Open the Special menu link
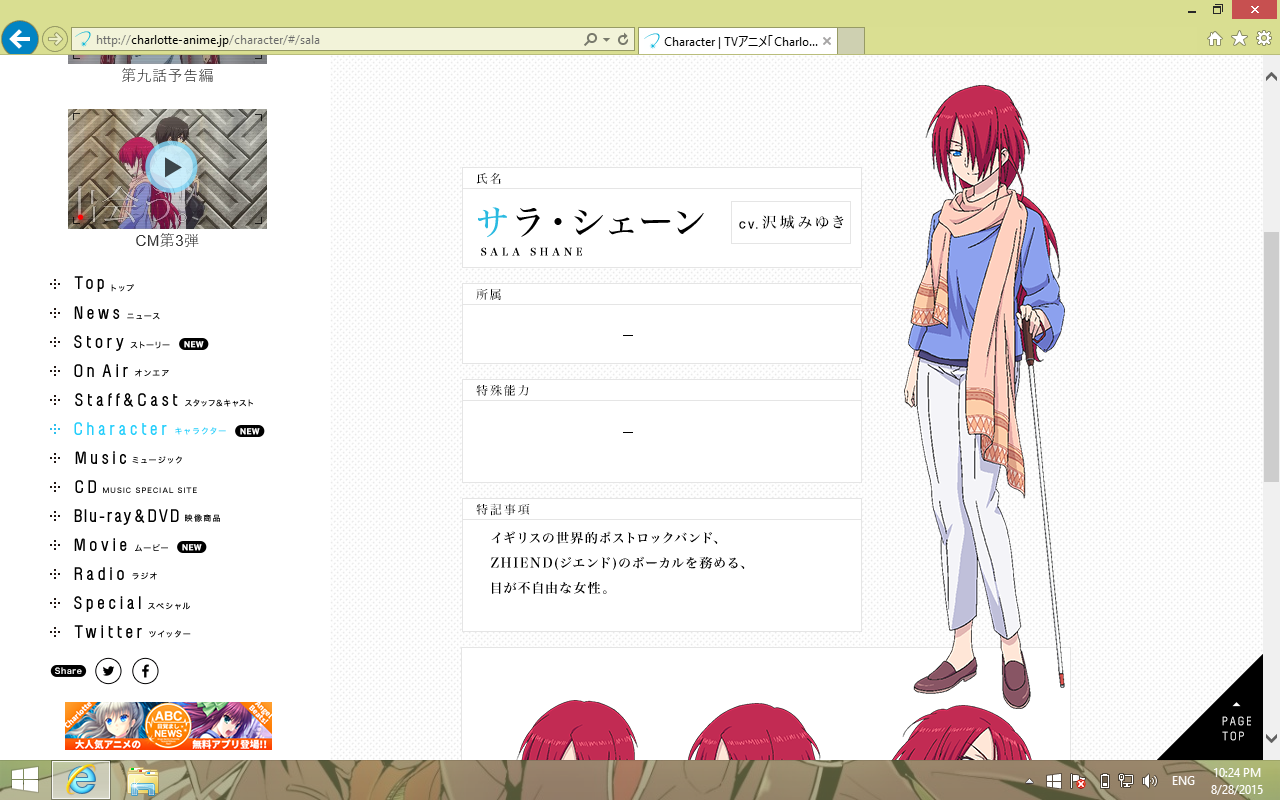The width and height of the screenshot is (1280, 800). click(132, 604)
